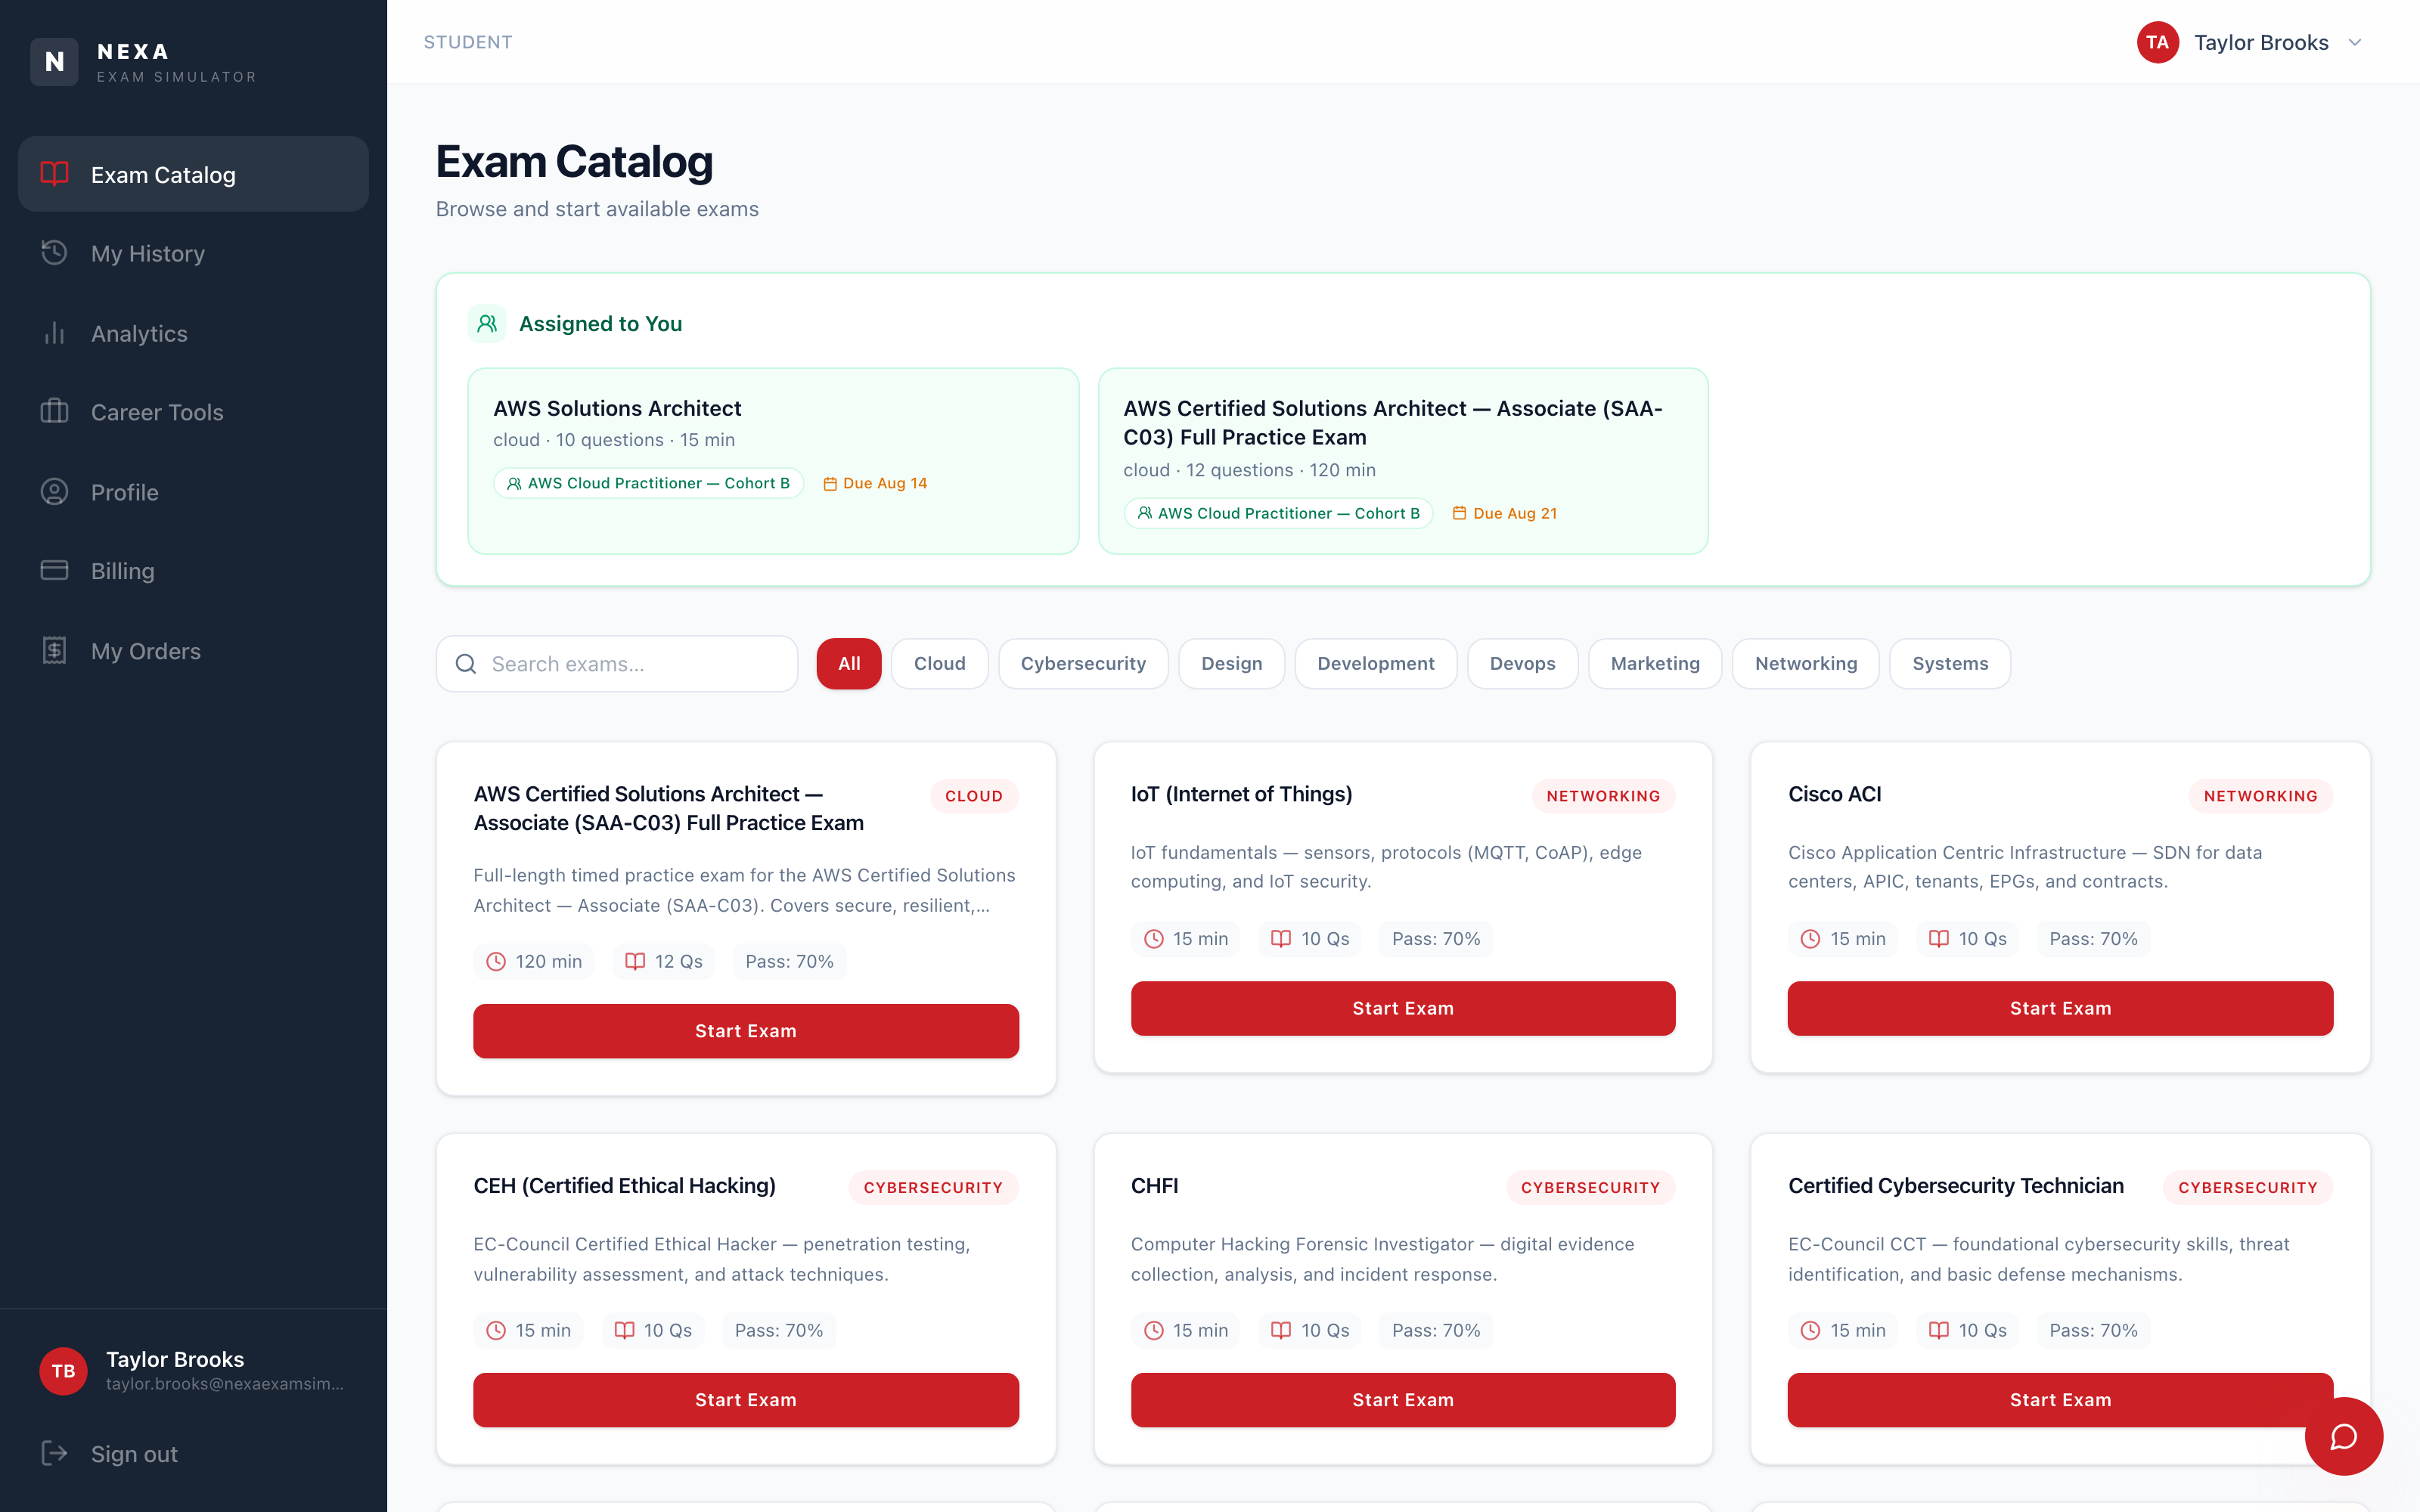Filter exams by Cloud
This screenshot has width=2420, height=1512.
(940, 664)
